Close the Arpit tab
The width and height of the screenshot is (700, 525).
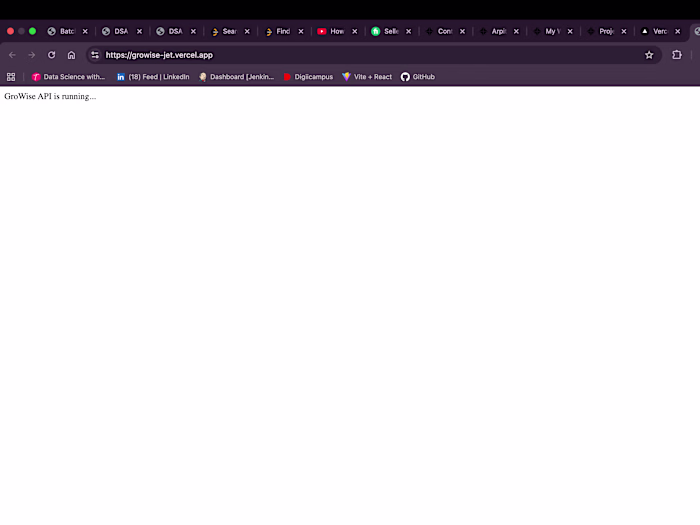(x=517, y=31)
